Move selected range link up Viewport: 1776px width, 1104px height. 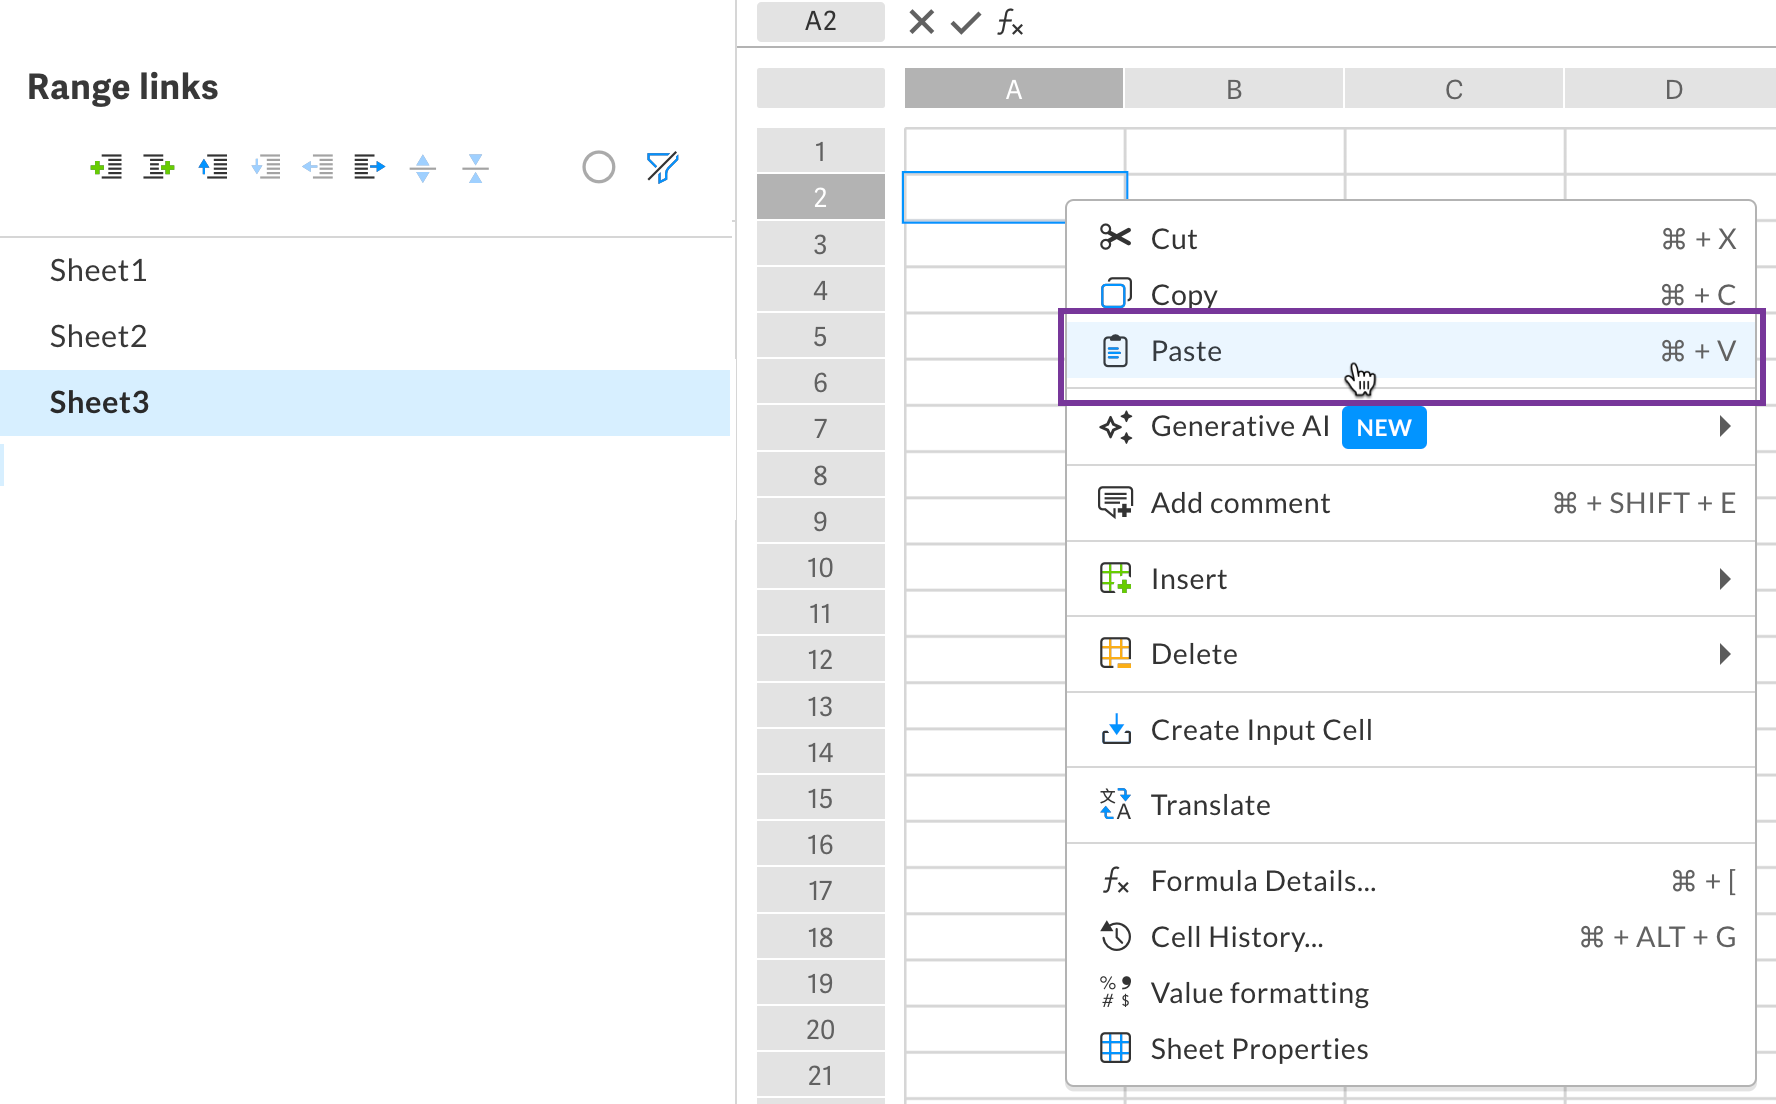tap(212, 167)
